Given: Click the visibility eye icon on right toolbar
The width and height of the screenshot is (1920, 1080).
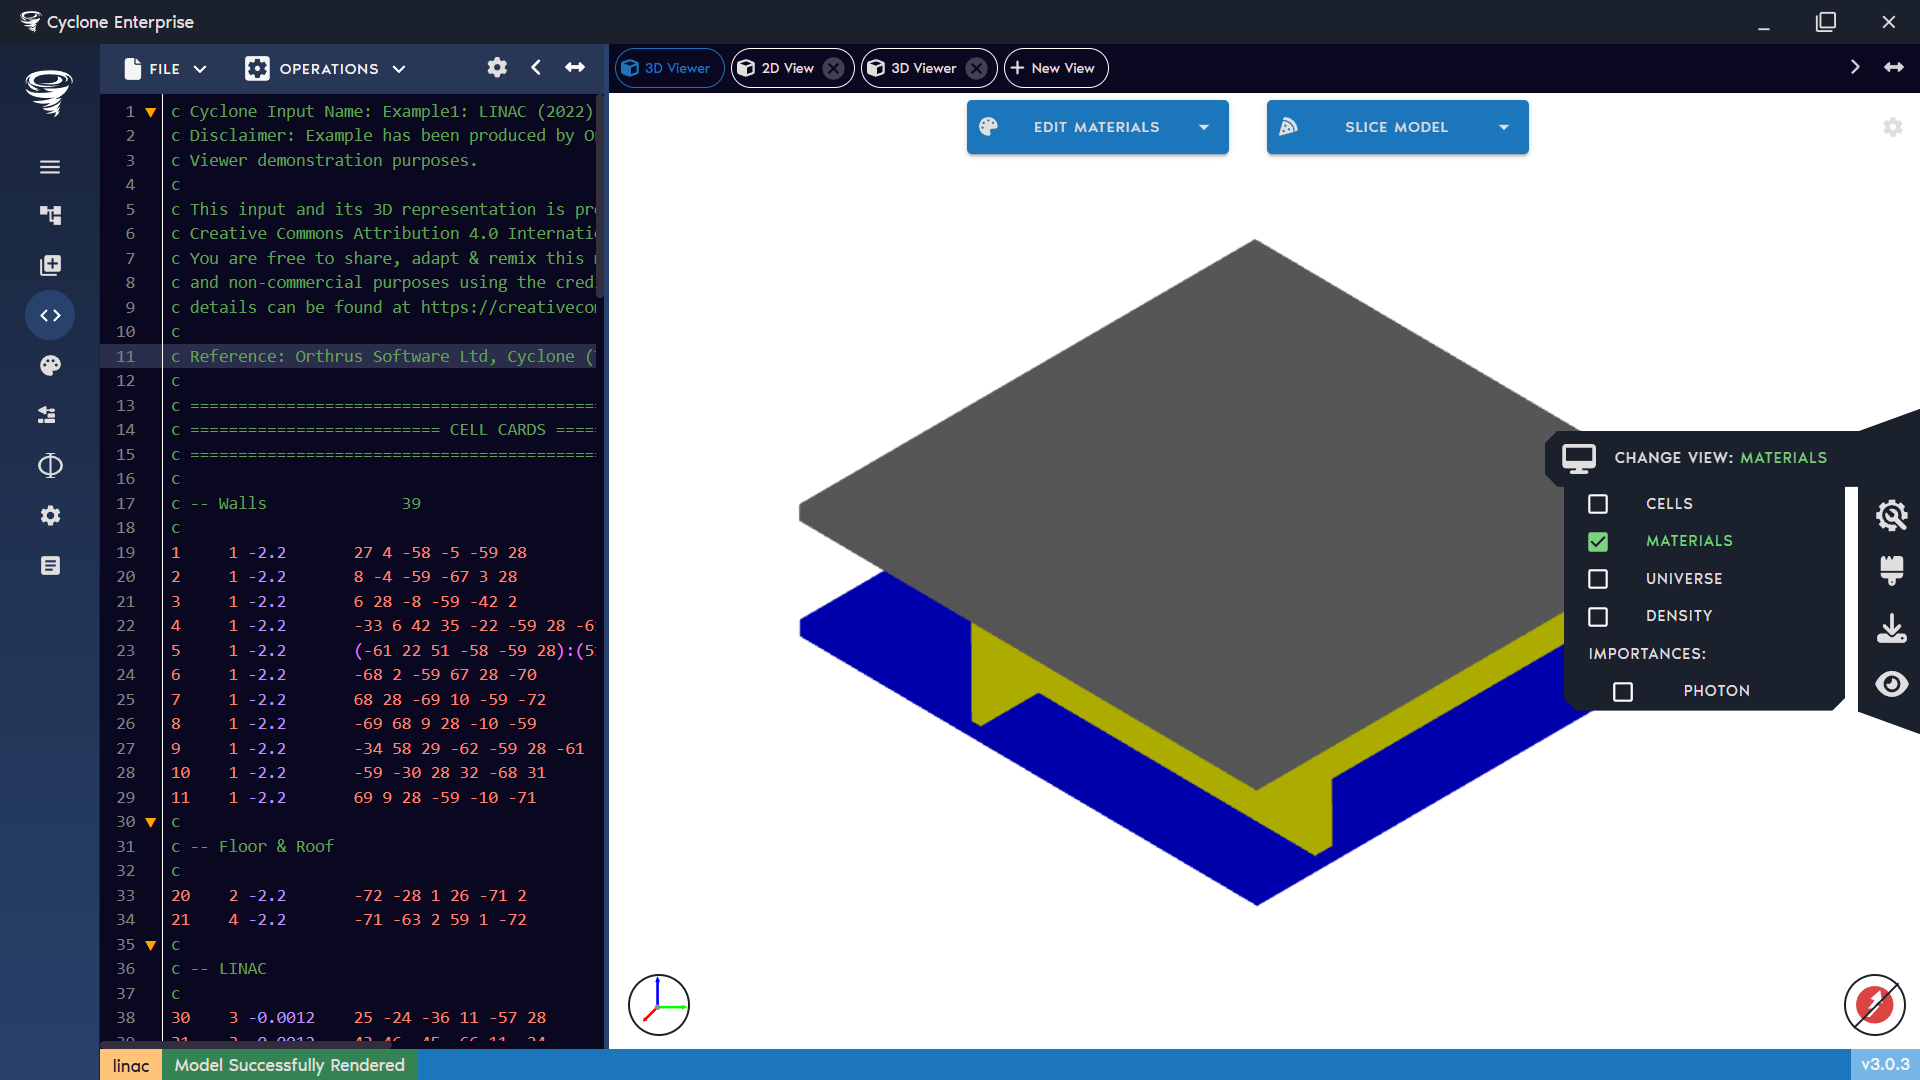Looking at the screenshot, I should [x=1893, y=684].
